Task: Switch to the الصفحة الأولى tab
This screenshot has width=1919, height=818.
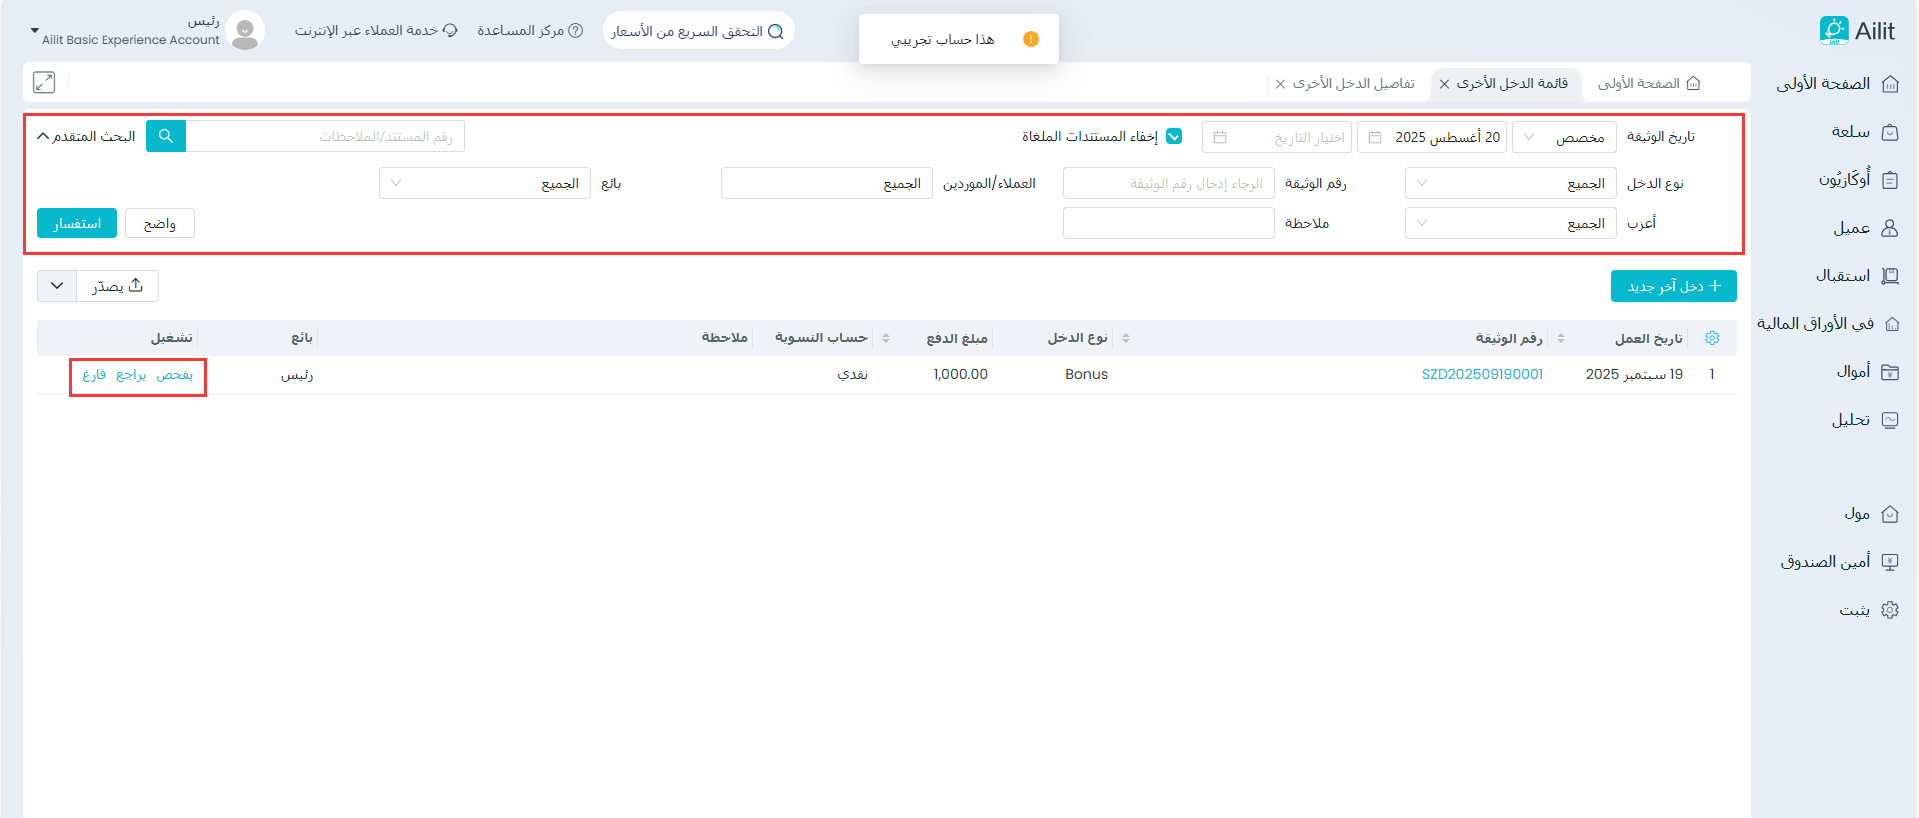Action: 1647,84
